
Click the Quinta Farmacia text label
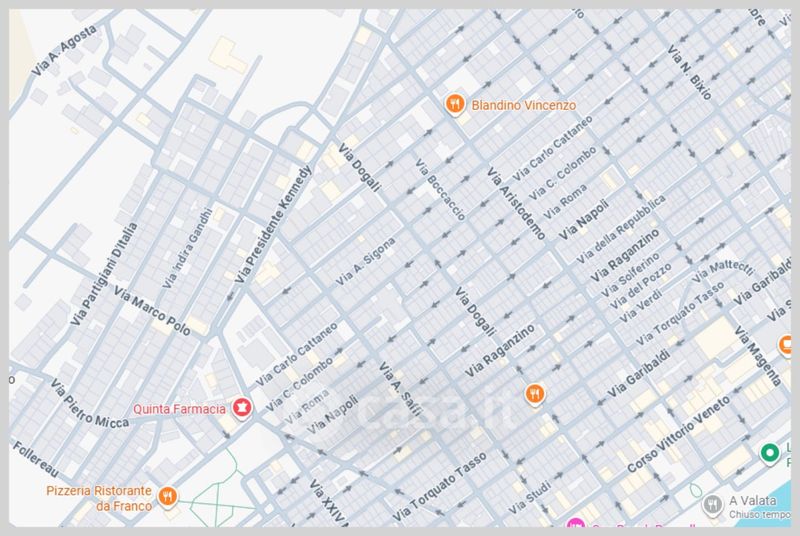180,407
